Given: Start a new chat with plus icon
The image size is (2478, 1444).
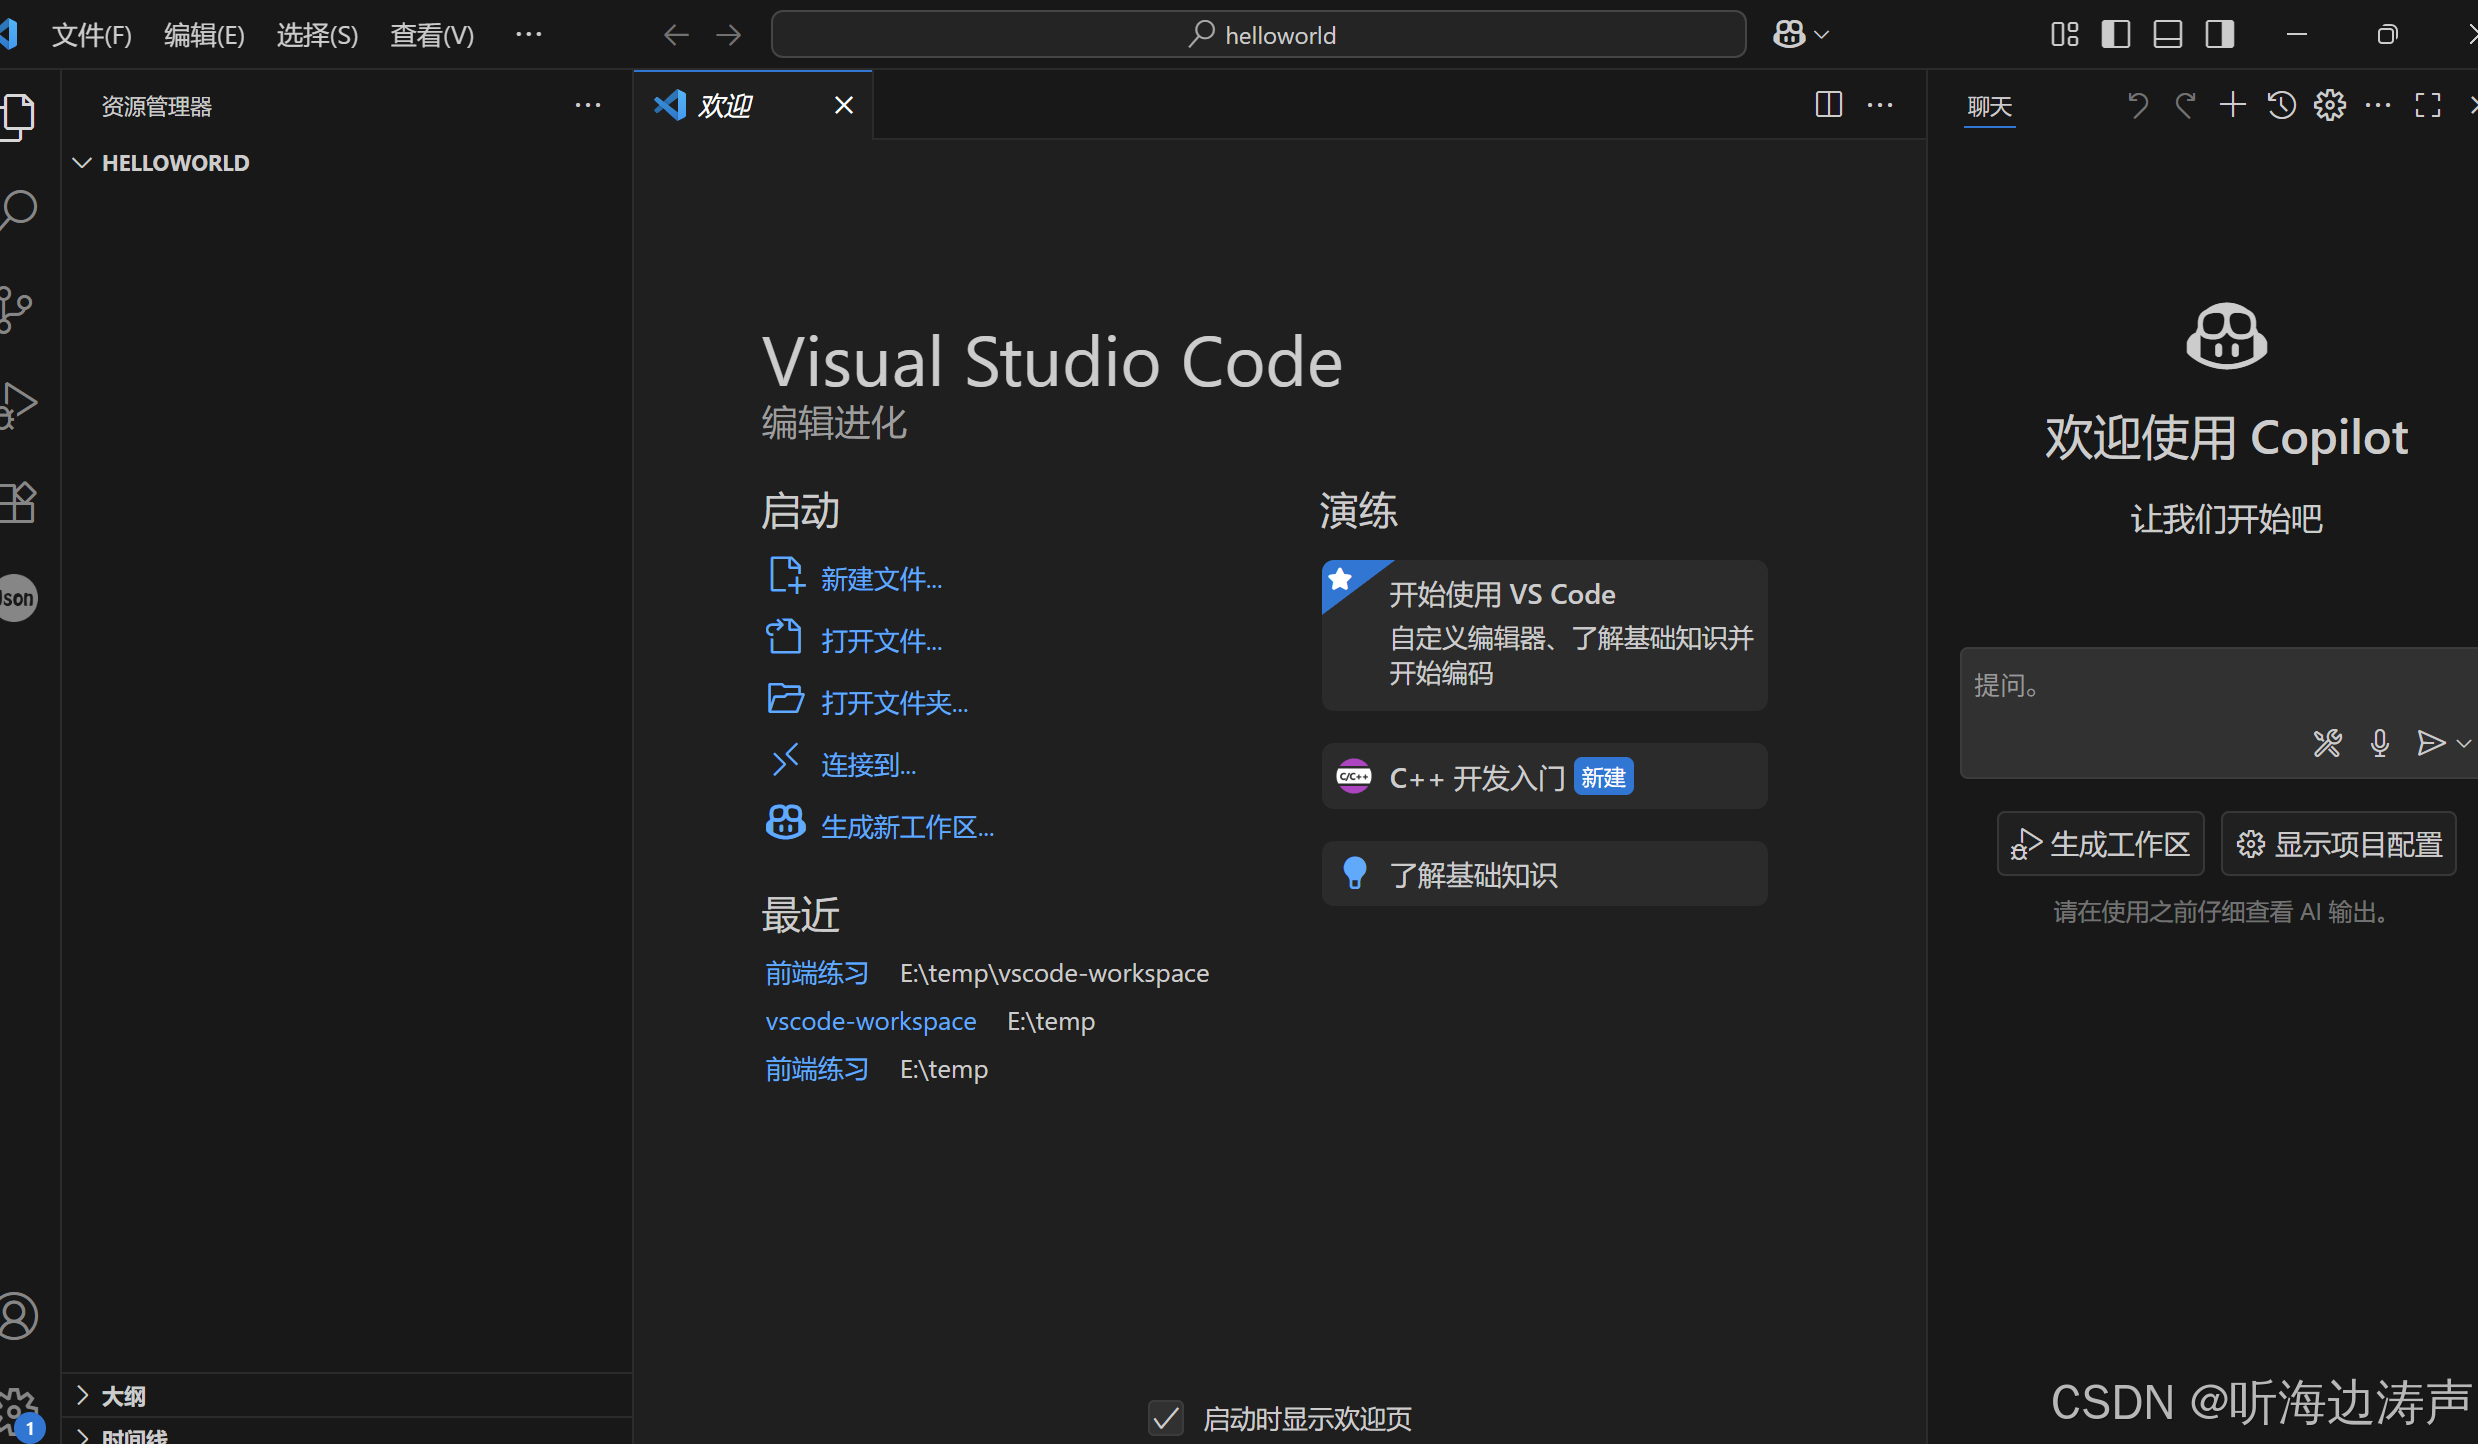Looking at the screenshot, I should tap(2232, 105).
